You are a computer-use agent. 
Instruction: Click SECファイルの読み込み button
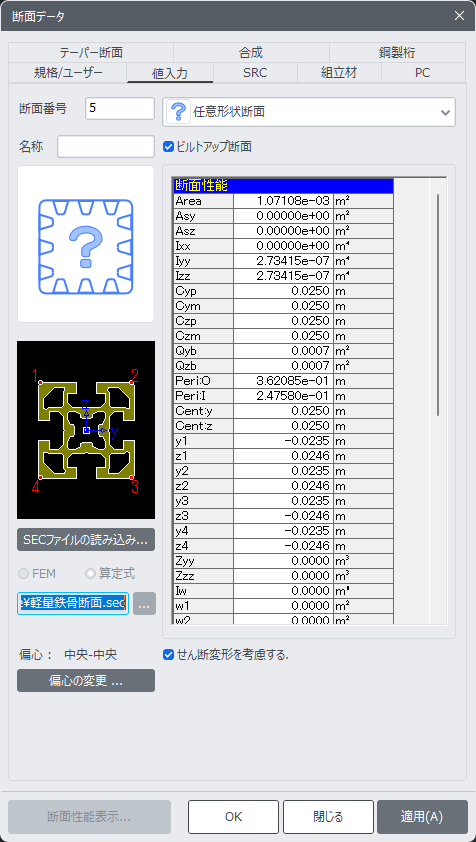coord(86,540)
